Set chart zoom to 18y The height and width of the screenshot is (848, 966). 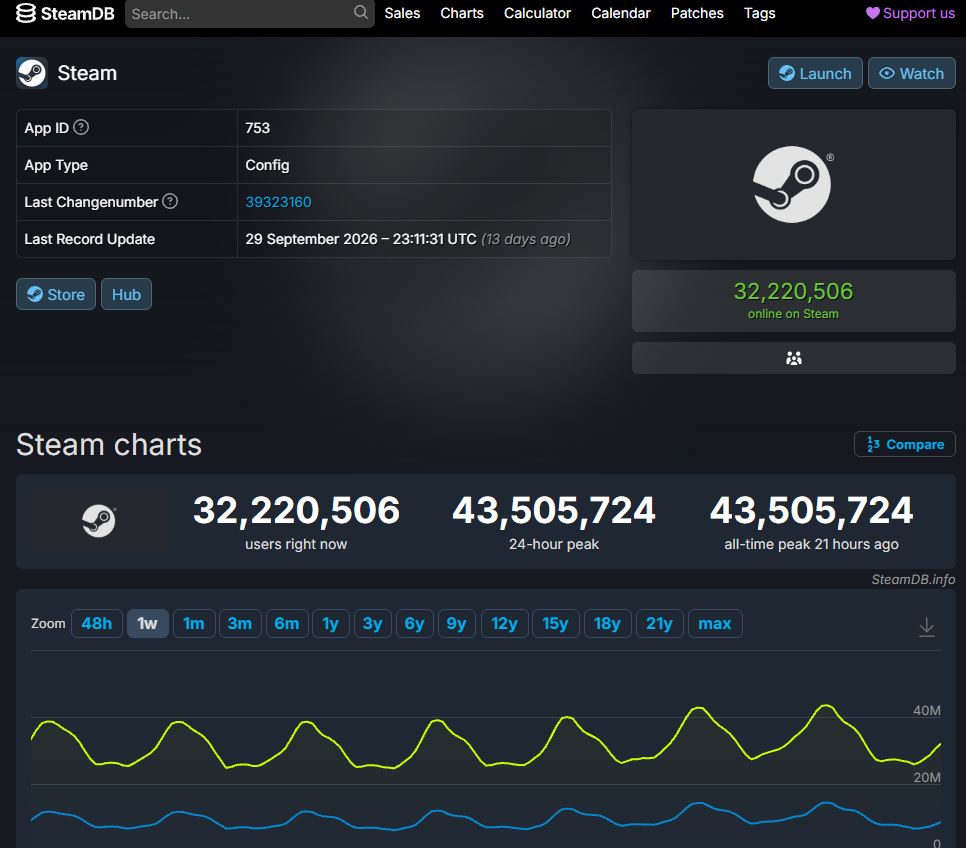607,624
